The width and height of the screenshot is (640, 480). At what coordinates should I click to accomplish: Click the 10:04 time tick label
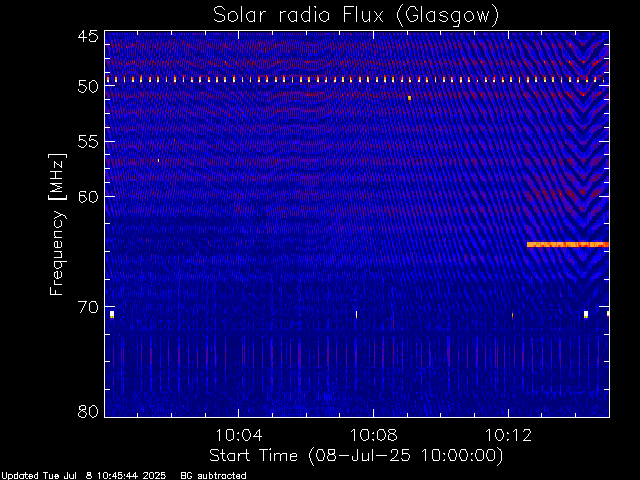(x=238, y=435)
